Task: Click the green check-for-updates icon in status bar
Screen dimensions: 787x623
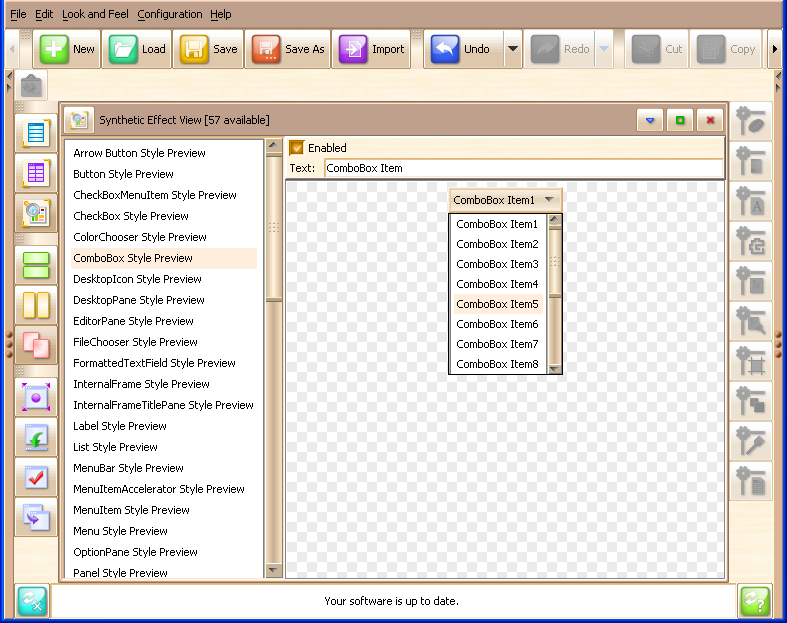Action: point(755,601)
